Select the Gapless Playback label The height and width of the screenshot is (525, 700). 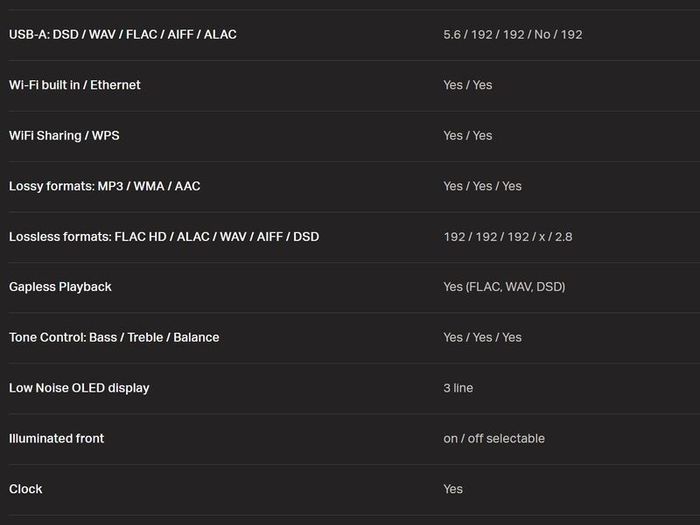pyautogui.click(x=60, y=287)
